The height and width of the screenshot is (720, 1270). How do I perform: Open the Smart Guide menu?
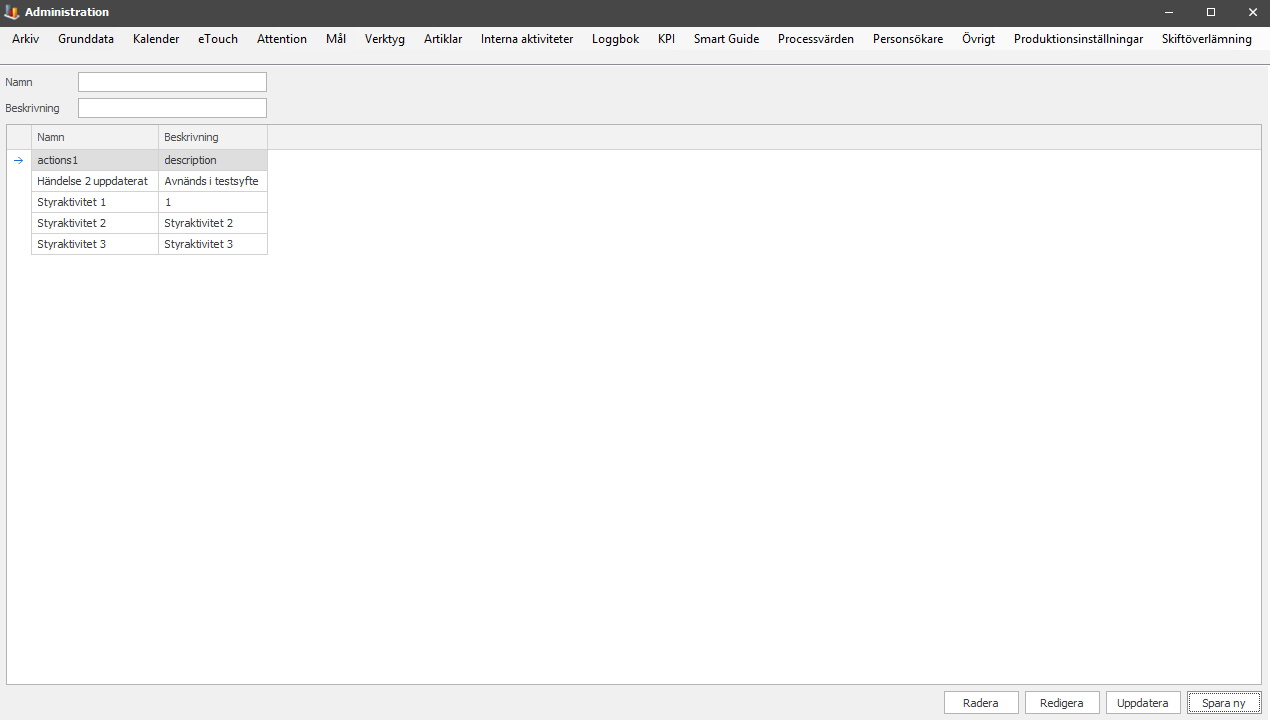[x=726, y=39]
